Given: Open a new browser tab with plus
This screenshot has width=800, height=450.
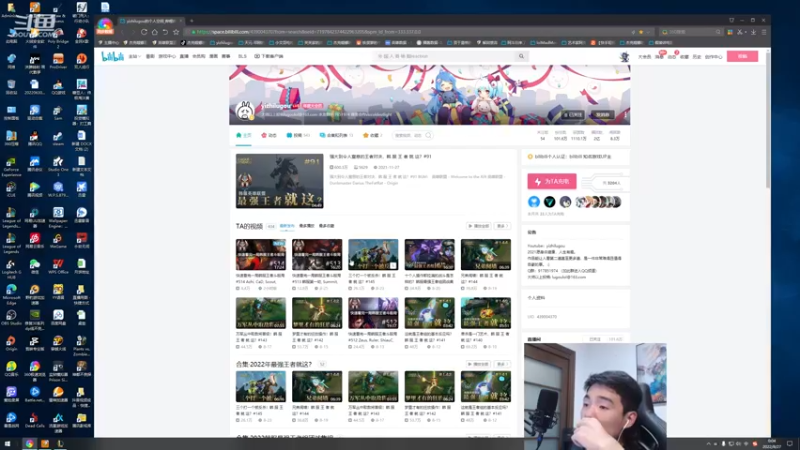Looking at the screenshot, I should click(x=191, y=21).
